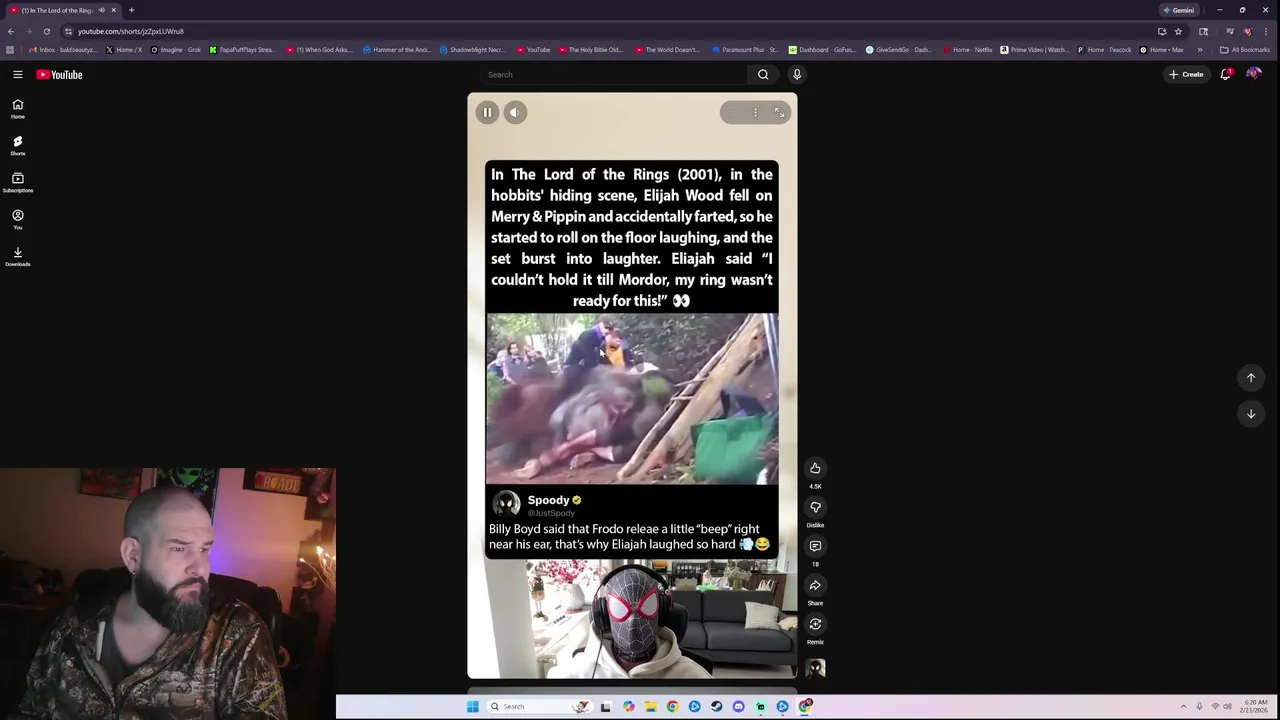The image size is (1280, 720).
Task: Go back in Chrome
Action: (x=11, y=31)
